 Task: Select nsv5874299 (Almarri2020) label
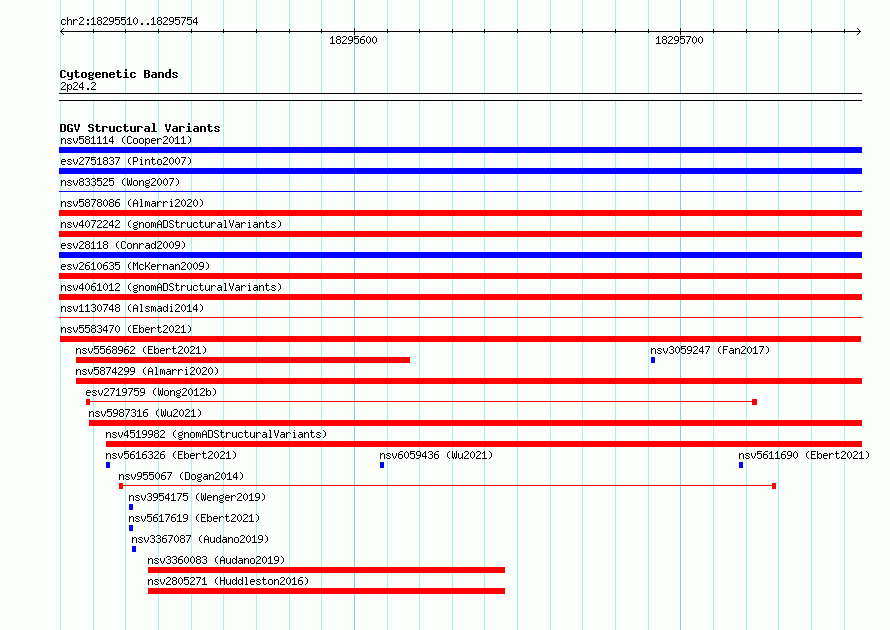click(x=147, y=371)
